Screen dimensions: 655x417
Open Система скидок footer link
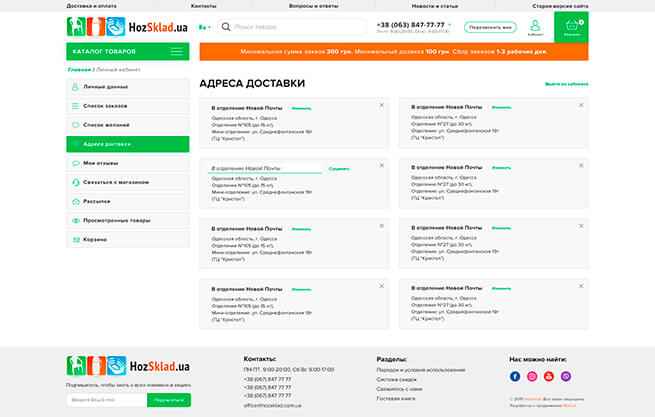(396, 379)
